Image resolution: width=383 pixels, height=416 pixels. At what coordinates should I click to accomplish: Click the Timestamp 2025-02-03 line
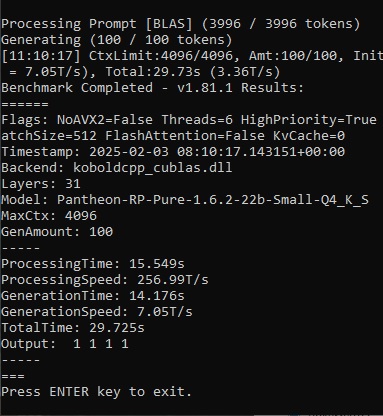coord(173,152)
